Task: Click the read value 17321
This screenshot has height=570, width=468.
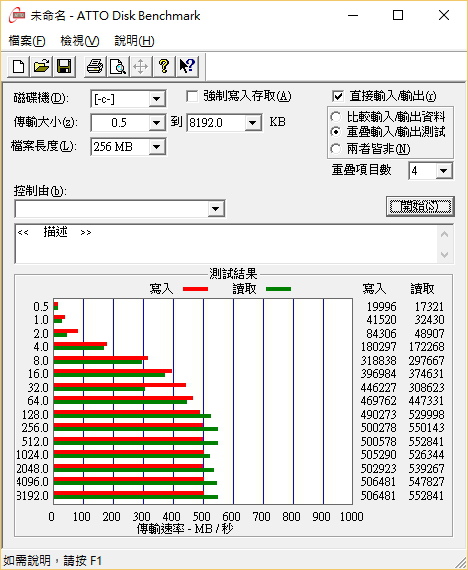Action: (429, 307)
